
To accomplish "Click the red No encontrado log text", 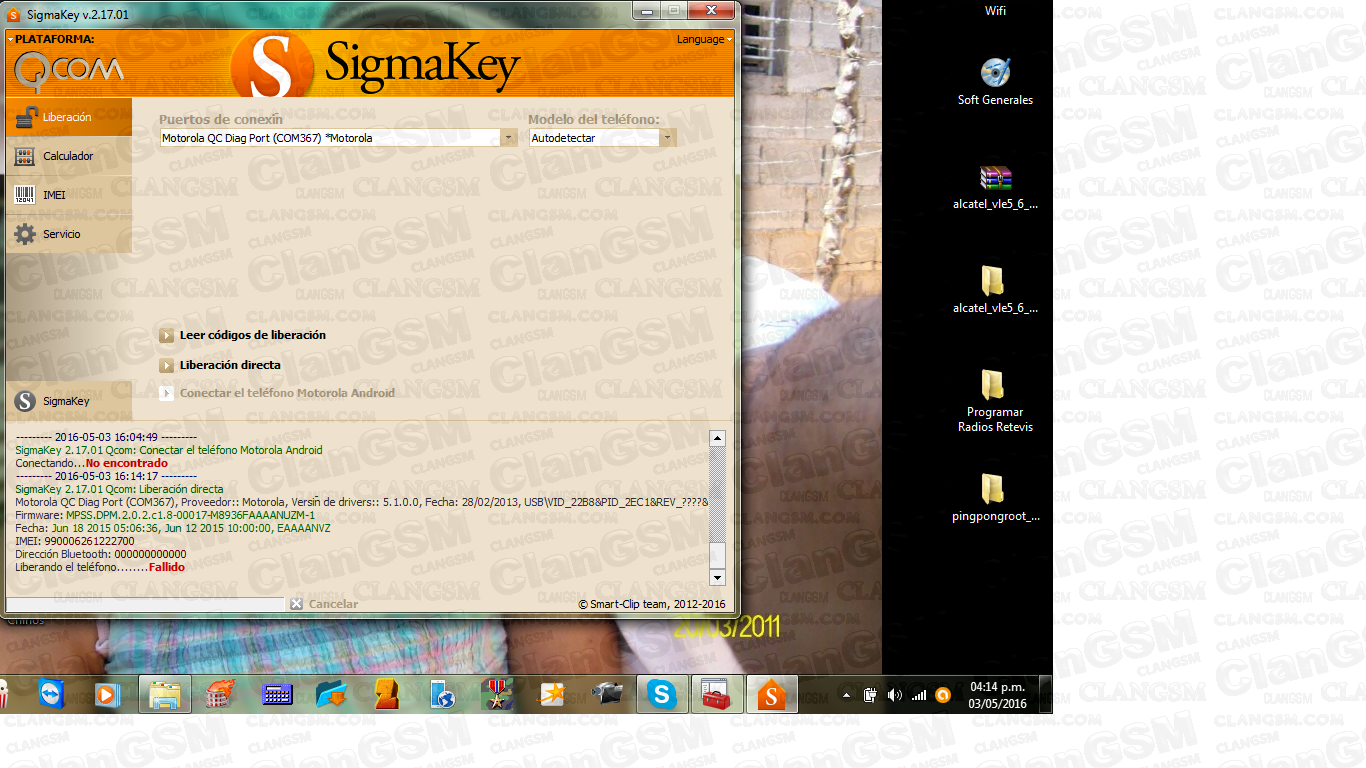I will click(127, 463).
